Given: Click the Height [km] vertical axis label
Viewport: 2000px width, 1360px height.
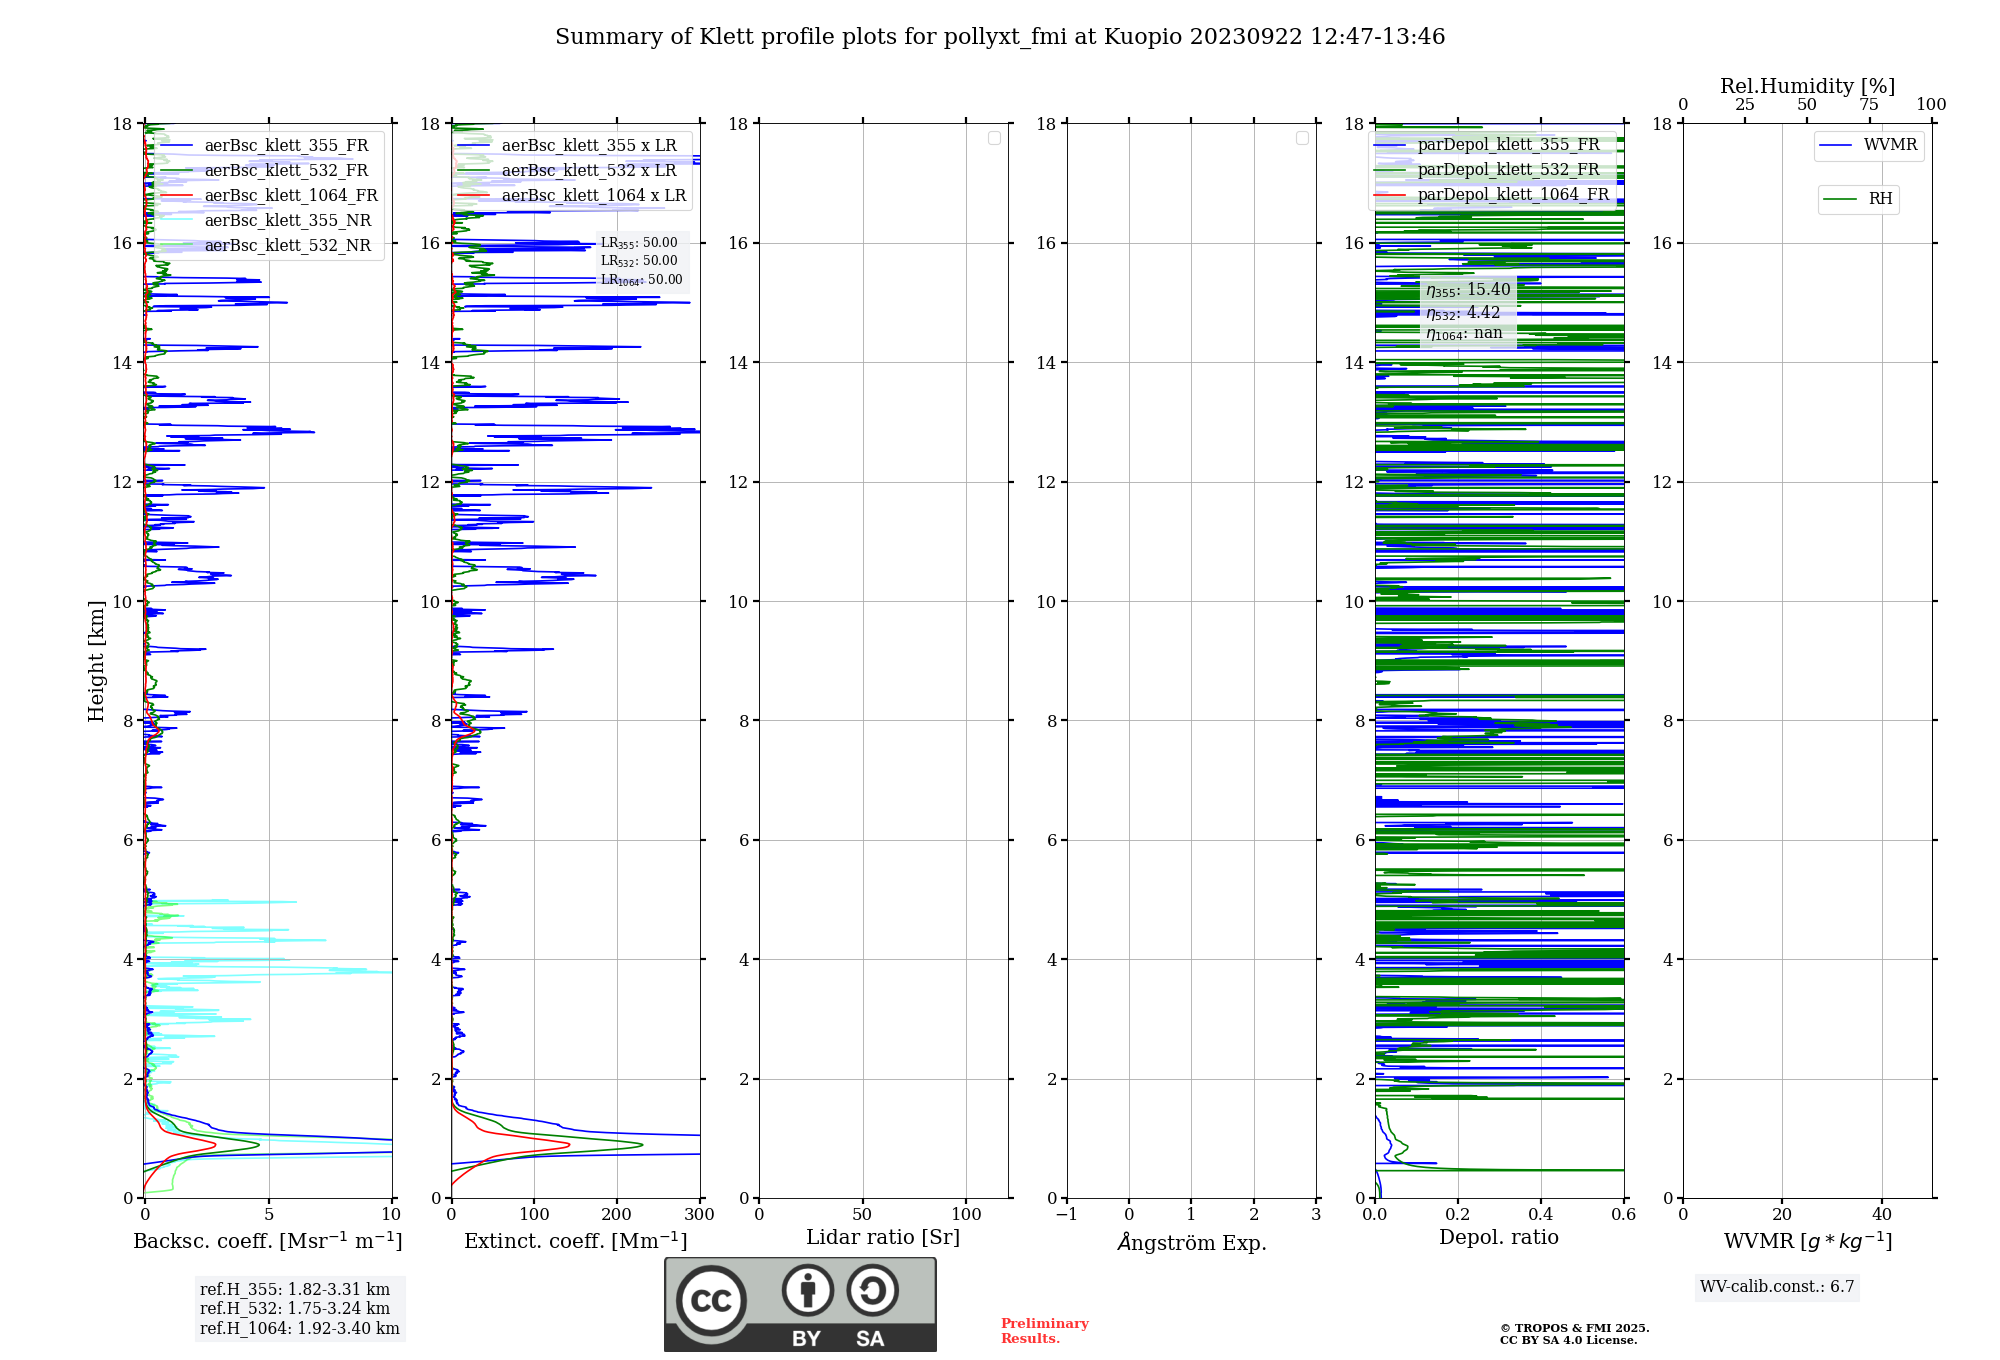Looking at the screenshot, I should (x=96, y=661).
